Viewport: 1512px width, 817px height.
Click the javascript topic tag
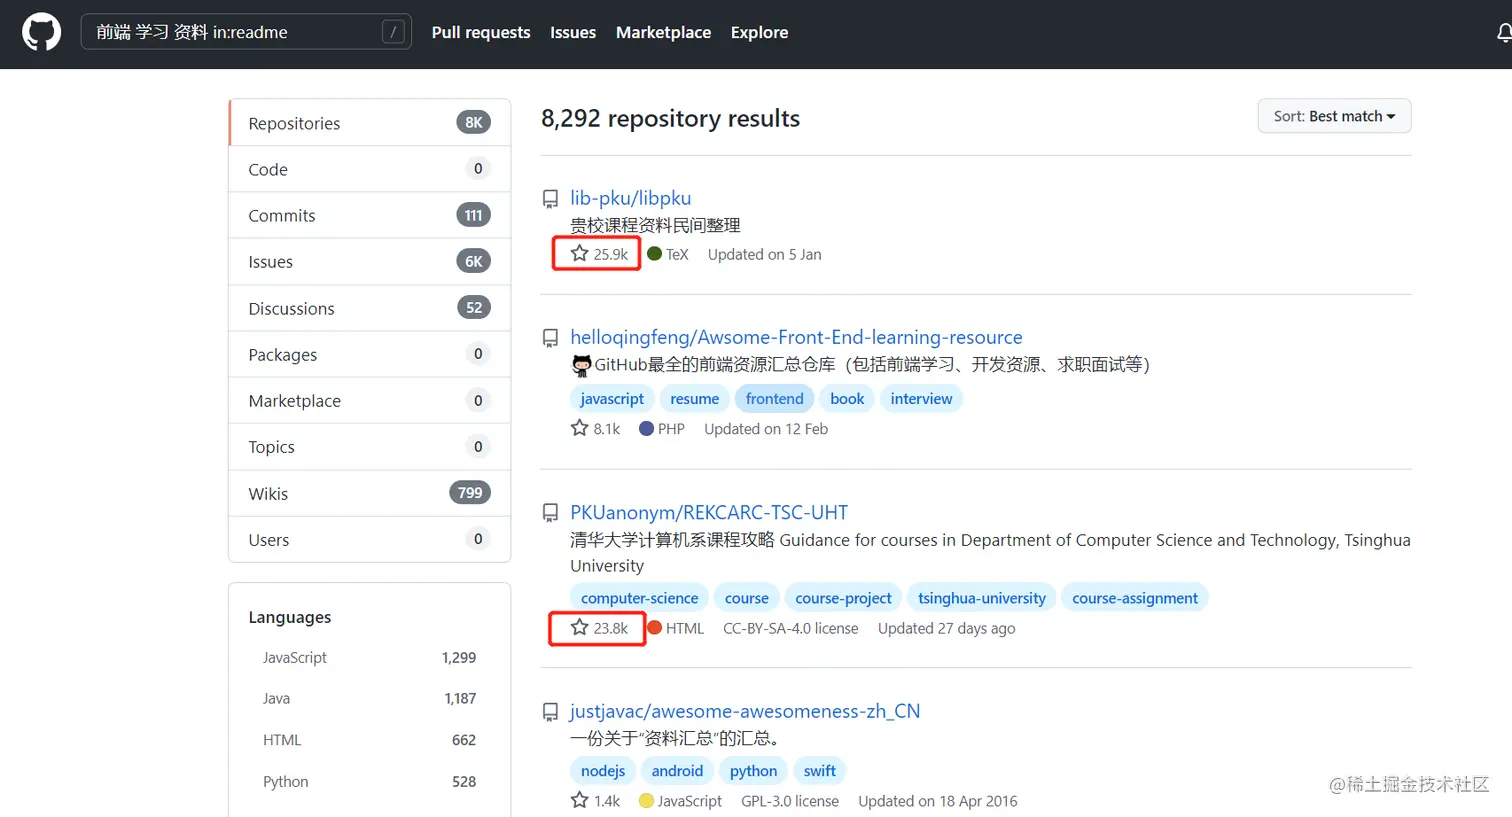click(612, 398)
